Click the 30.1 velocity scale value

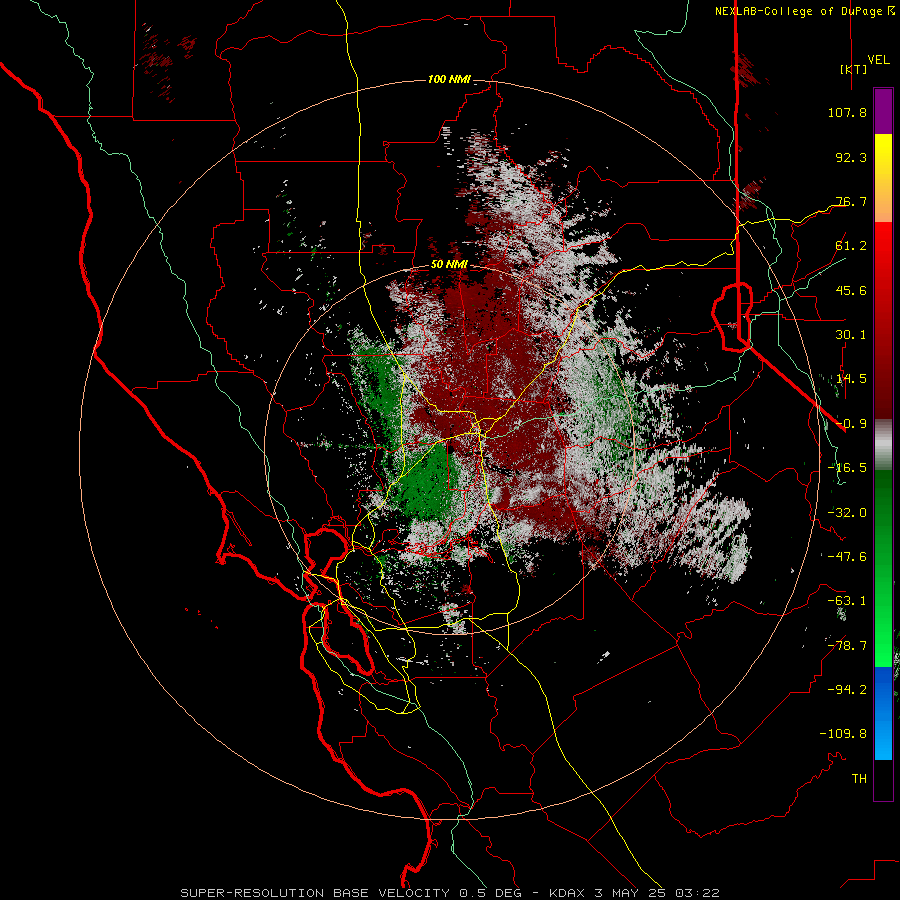(x=851, y=335)
